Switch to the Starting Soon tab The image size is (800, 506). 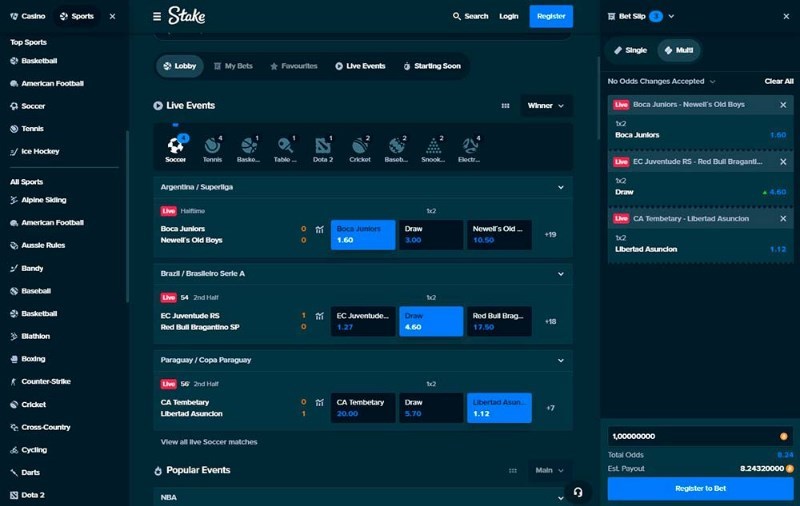pos(432,66)
